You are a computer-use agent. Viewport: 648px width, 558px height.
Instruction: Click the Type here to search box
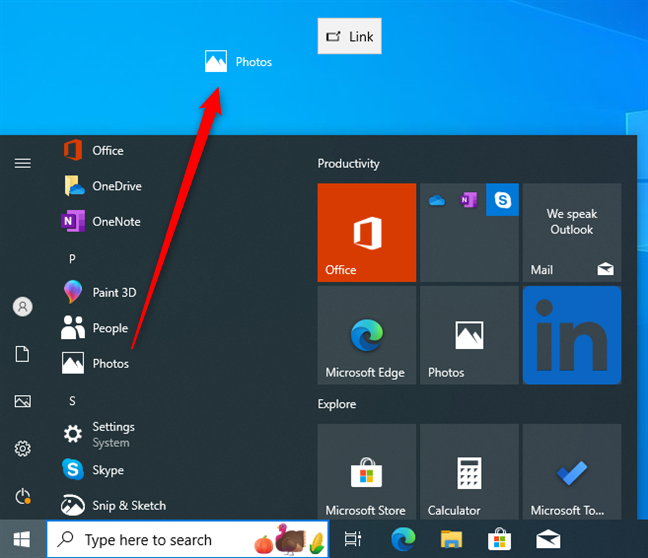(188, 539)
